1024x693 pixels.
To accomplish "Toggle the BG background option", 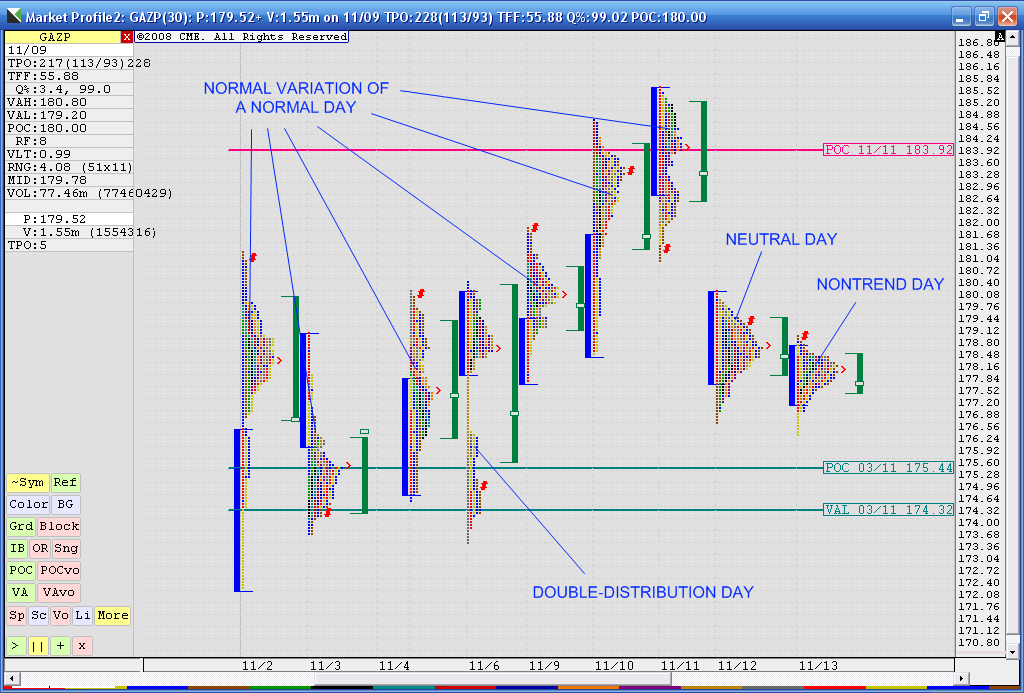I will pyautogui.click(x=65, y=505).
